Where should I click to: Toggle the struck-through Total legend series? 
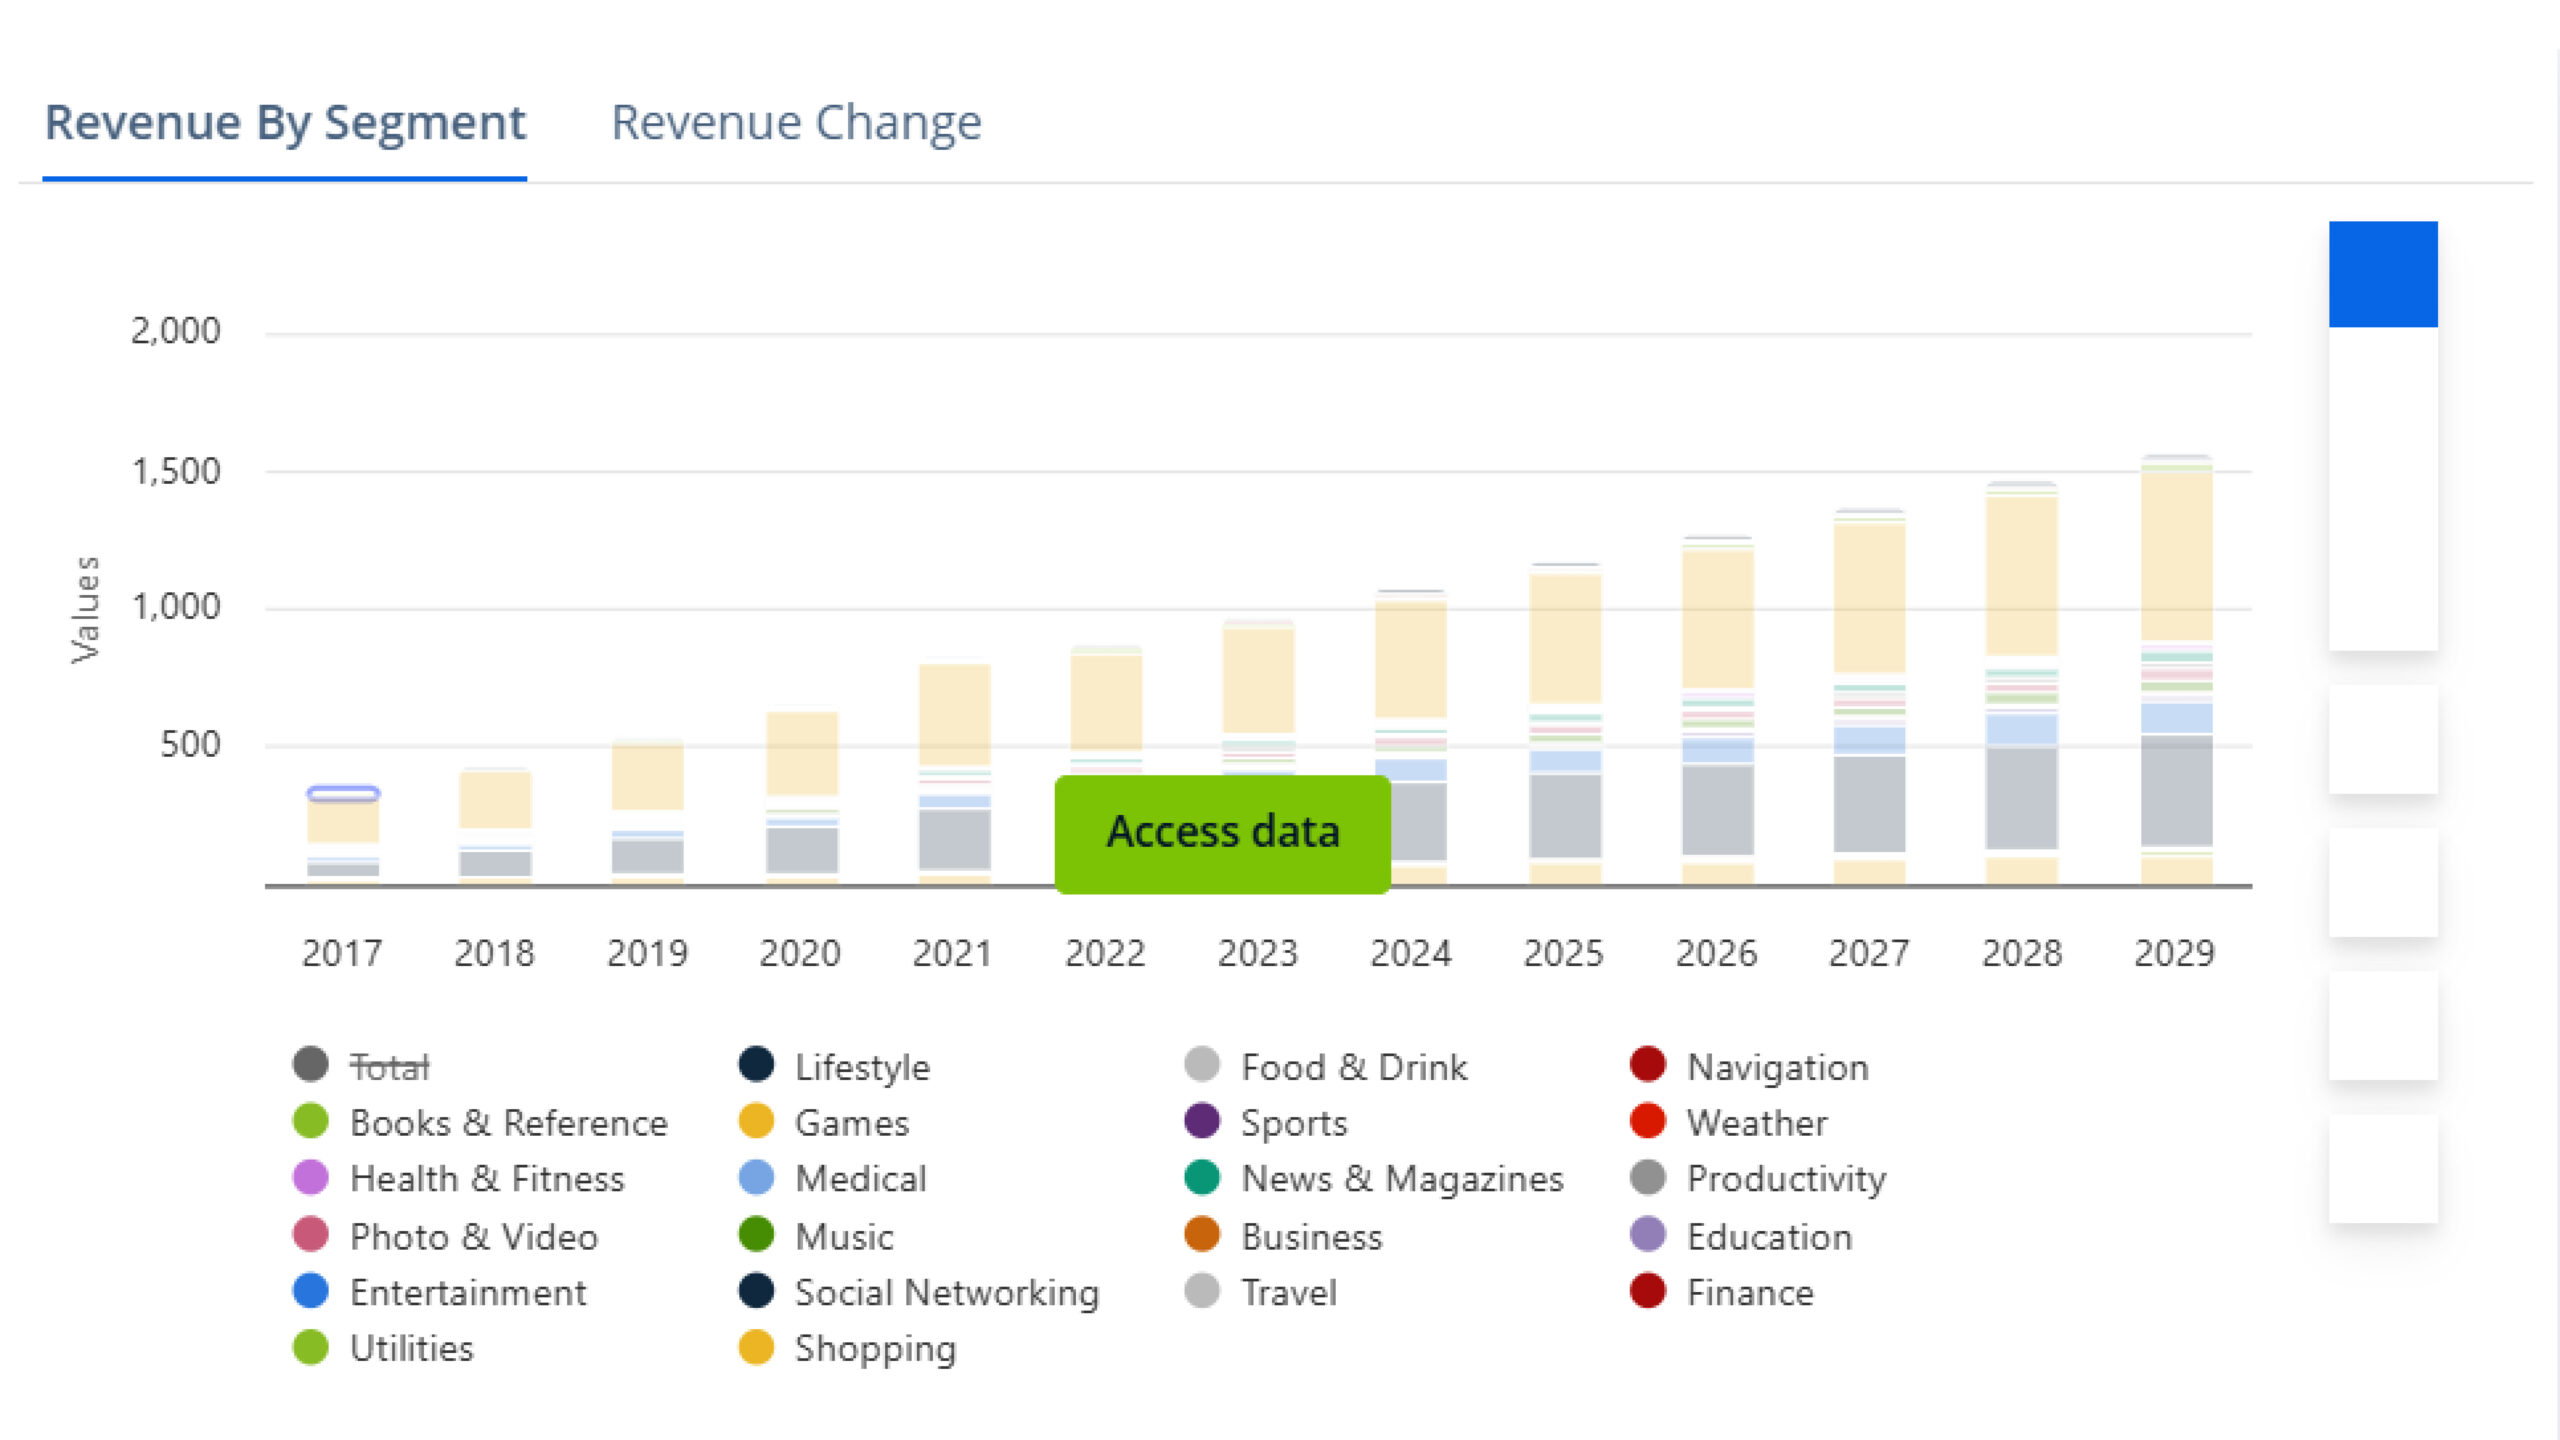tap(389, 1067)
